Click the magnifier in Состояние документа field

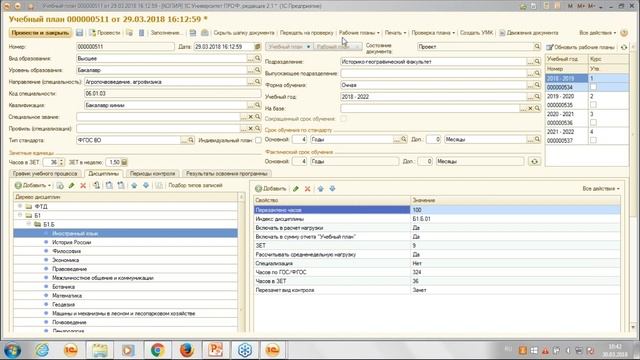[x=537, y=47]
